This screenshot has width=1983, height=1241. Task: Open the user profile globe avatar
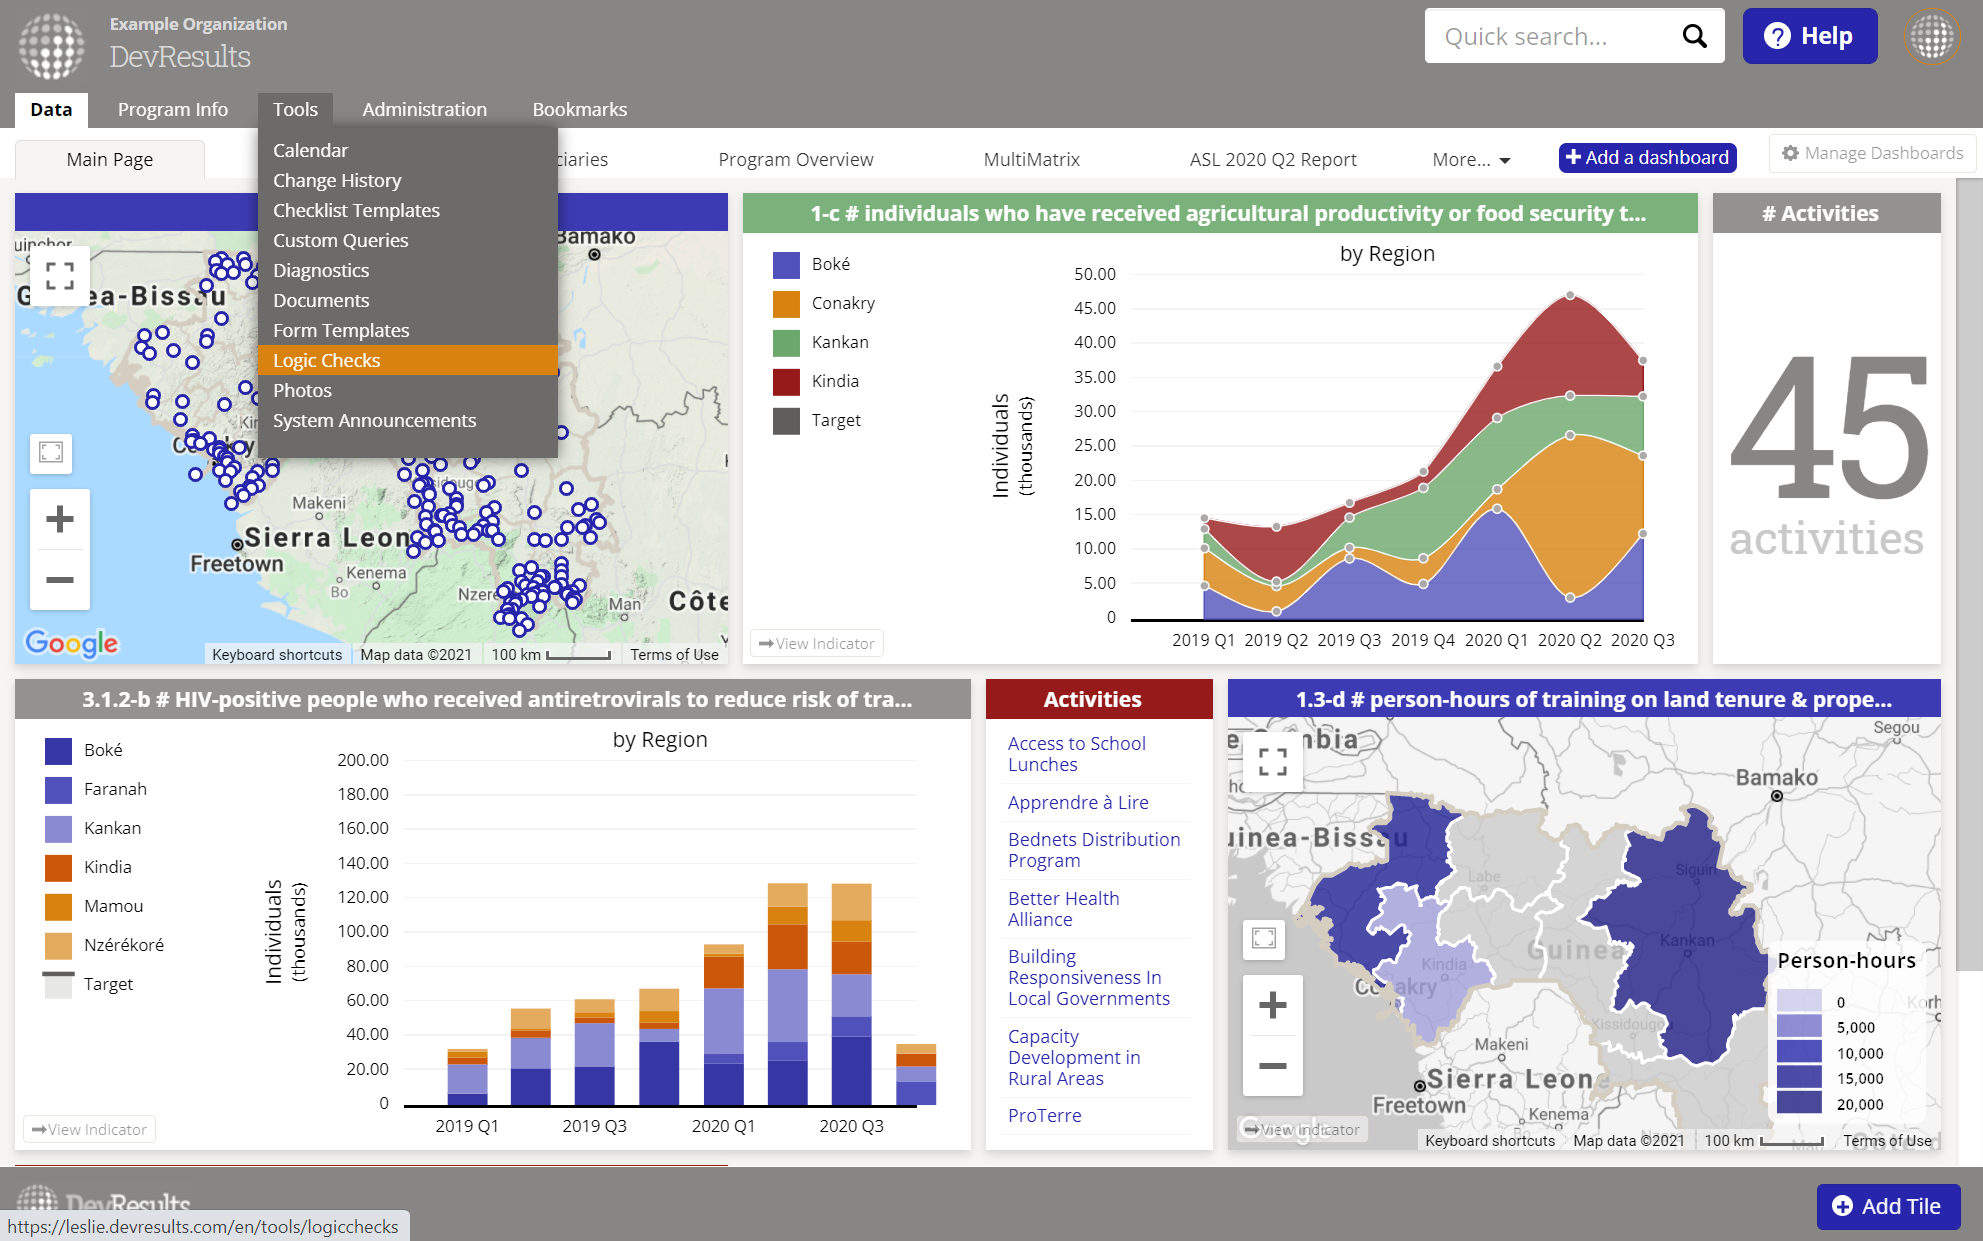click(1931, 37)
